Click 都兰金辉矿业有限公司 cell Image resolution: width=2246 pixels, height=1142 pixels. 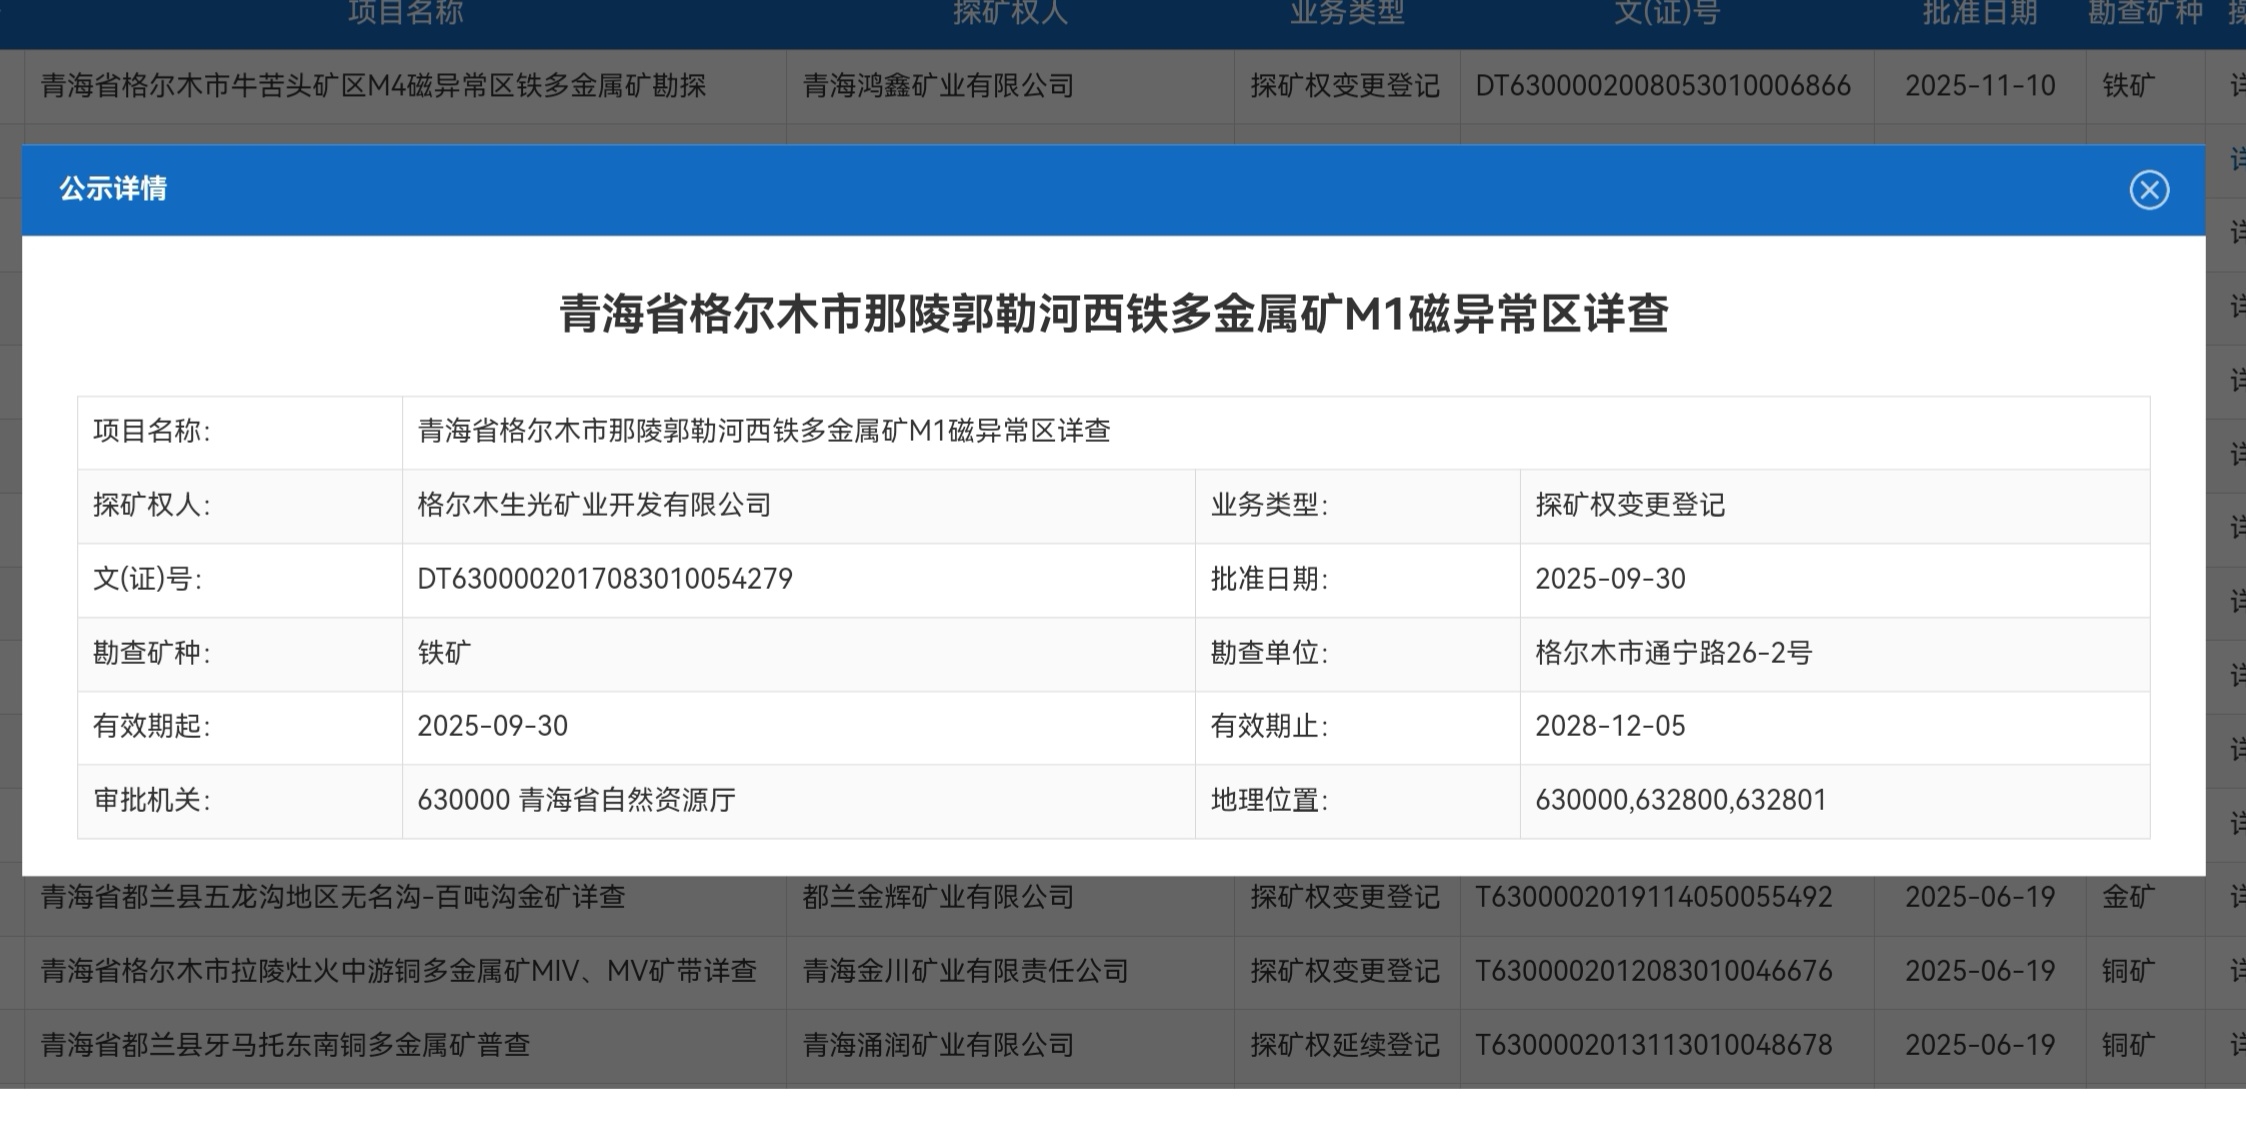[x=938, y=897]
